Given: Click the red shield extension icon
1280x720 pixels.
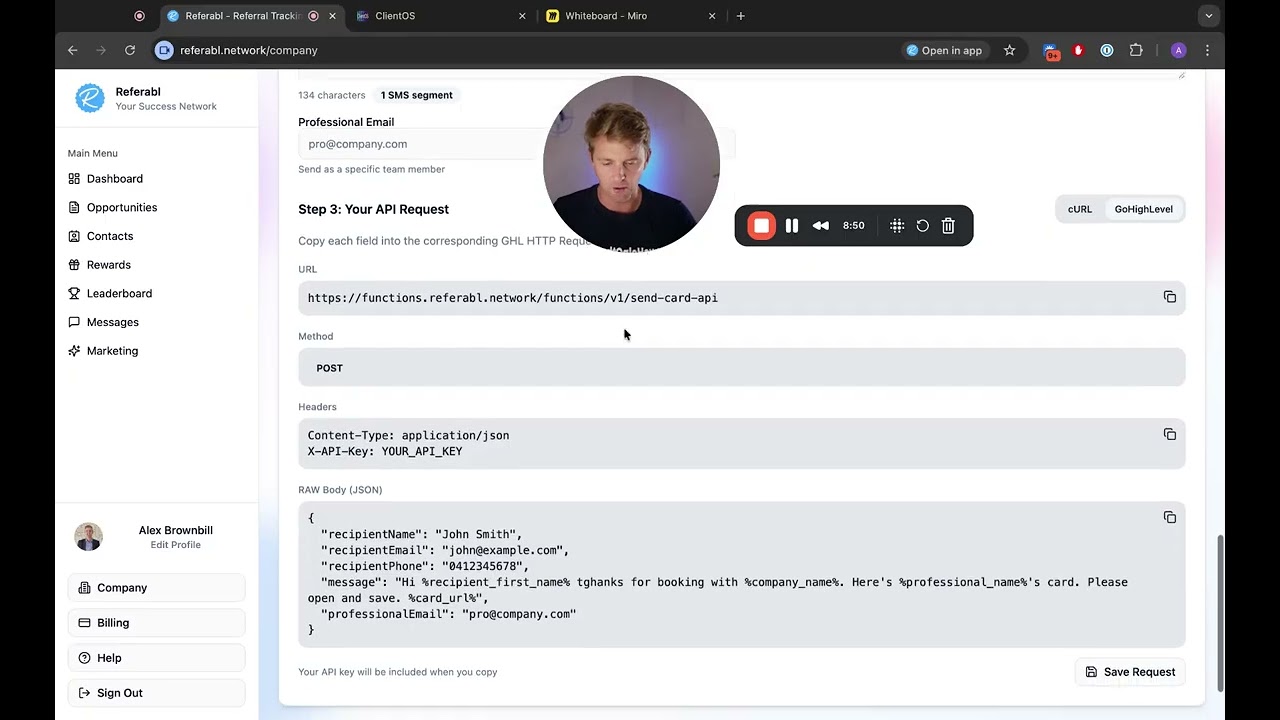Looking at the screenshot, I should [1078, 50].
